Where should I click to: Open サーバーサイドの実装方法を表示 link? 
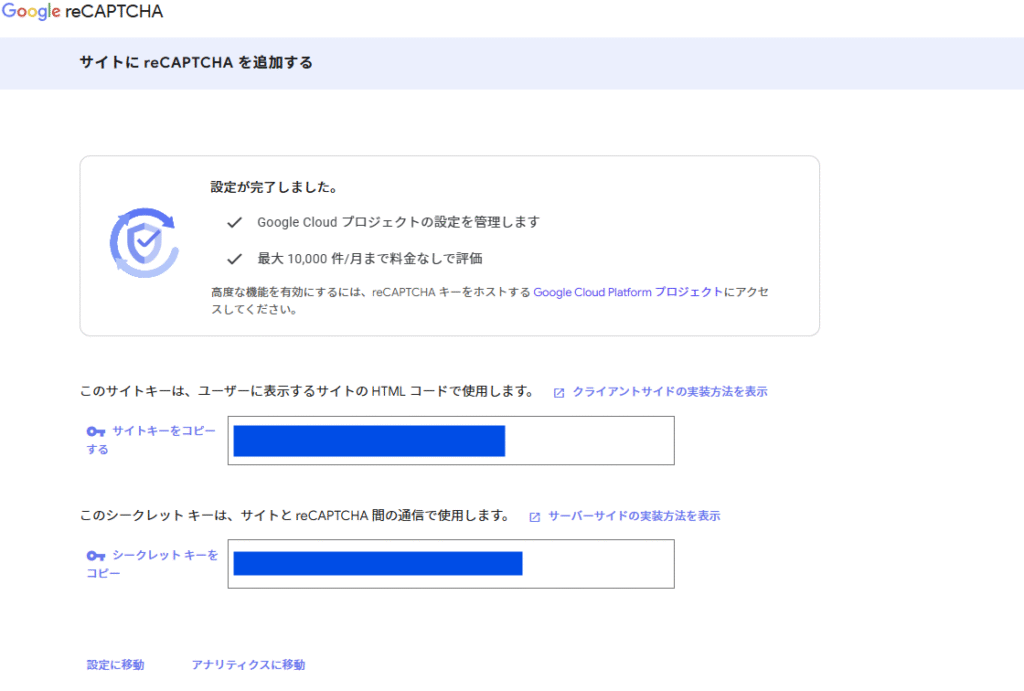pyautogui.click(x=634, y=516)
